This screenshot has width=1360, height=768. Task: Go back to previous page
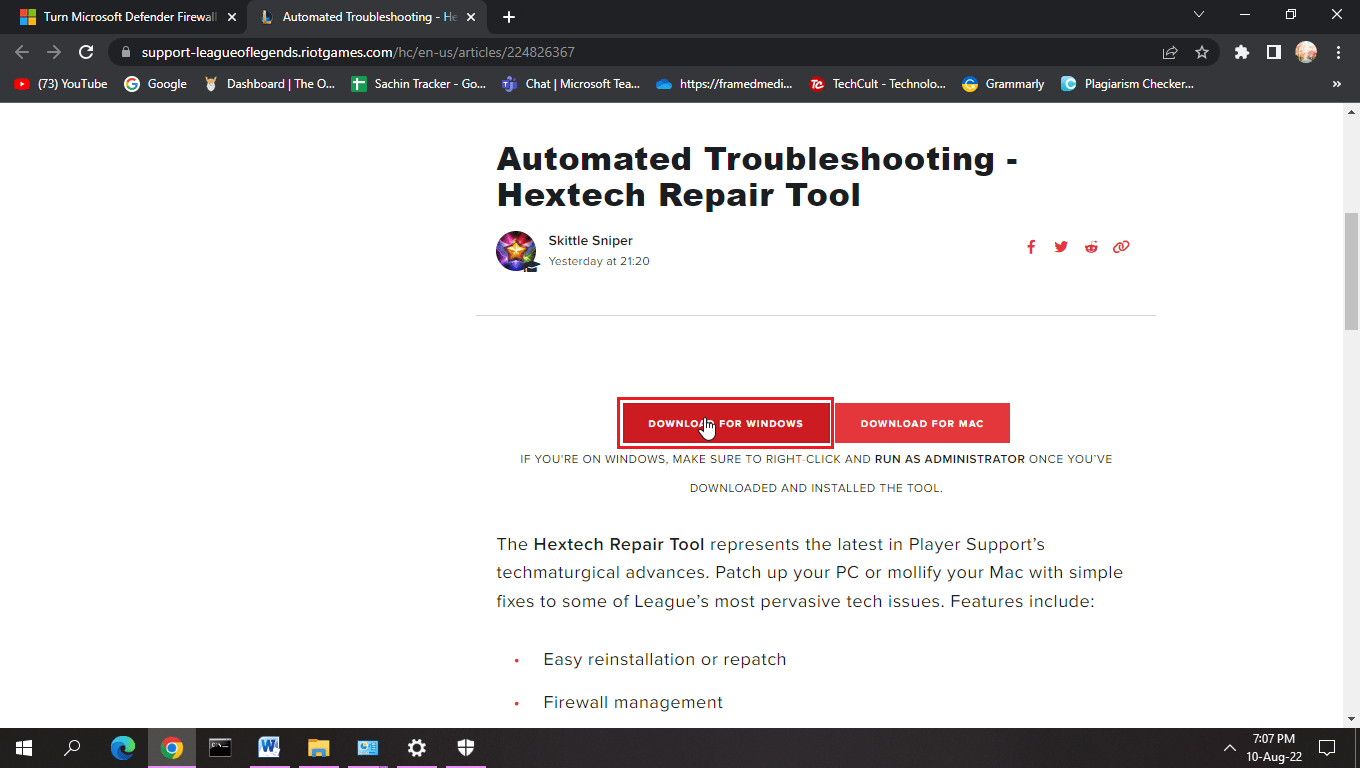click(x=22, y=52)
